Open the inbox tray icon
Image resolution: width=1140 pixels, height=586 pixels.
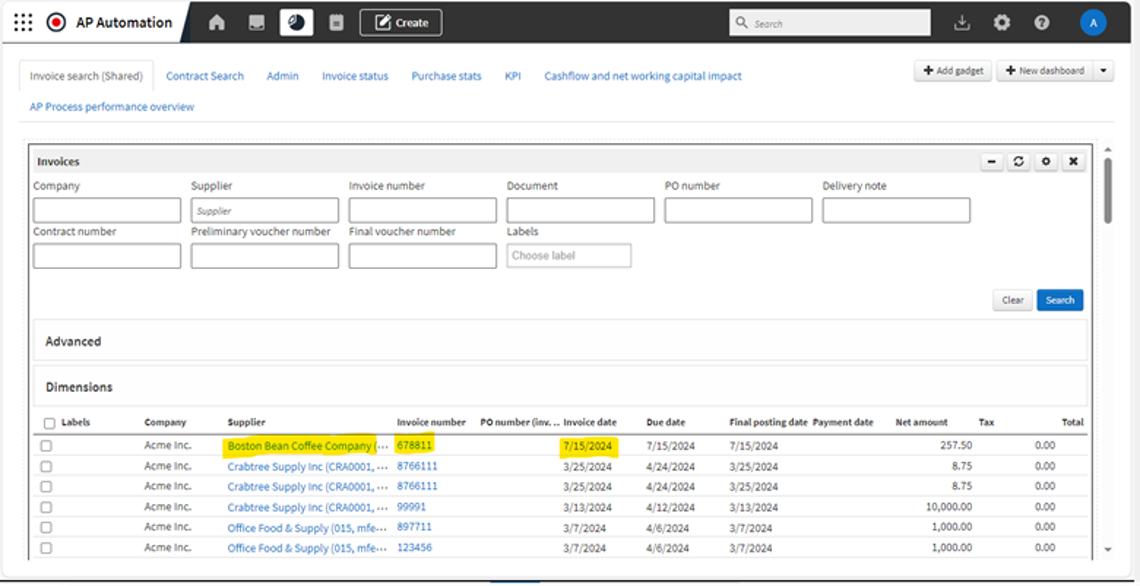(257, 22)
